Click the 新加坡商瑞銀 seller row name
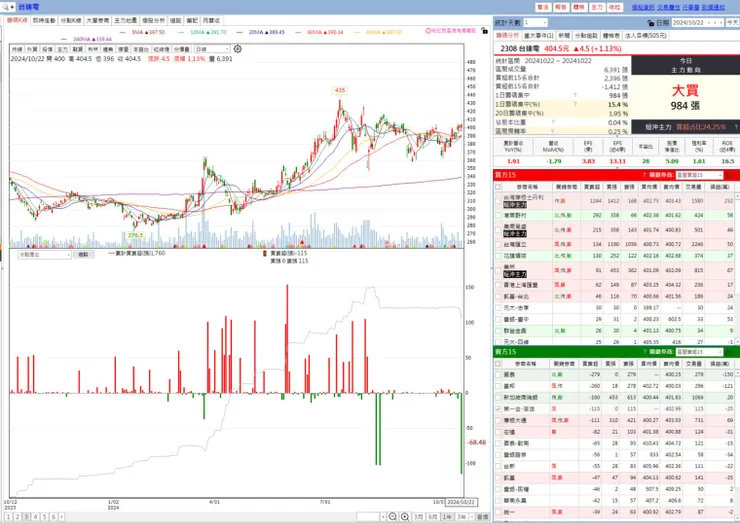This screenshot has width=740, height=523. coord(521,397)
